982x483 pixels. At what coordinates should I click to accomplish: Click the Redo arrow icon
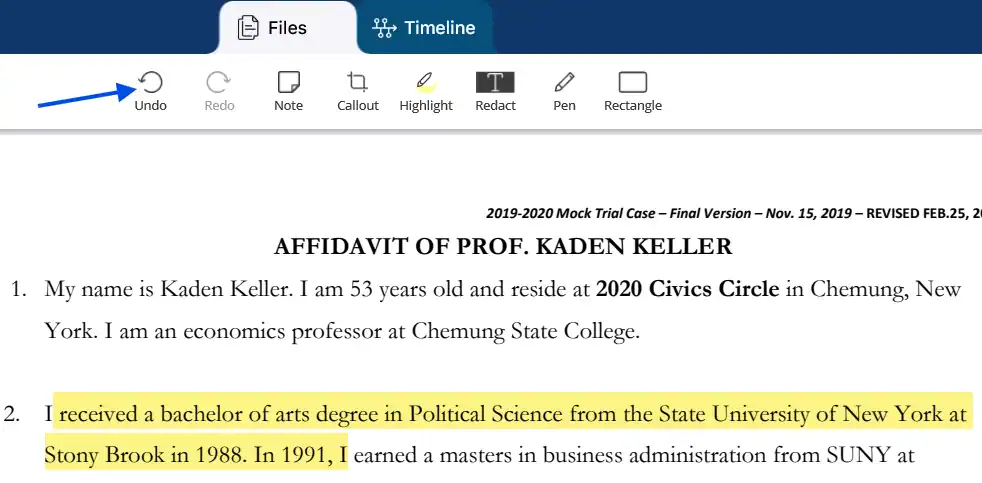coord(219,83)
